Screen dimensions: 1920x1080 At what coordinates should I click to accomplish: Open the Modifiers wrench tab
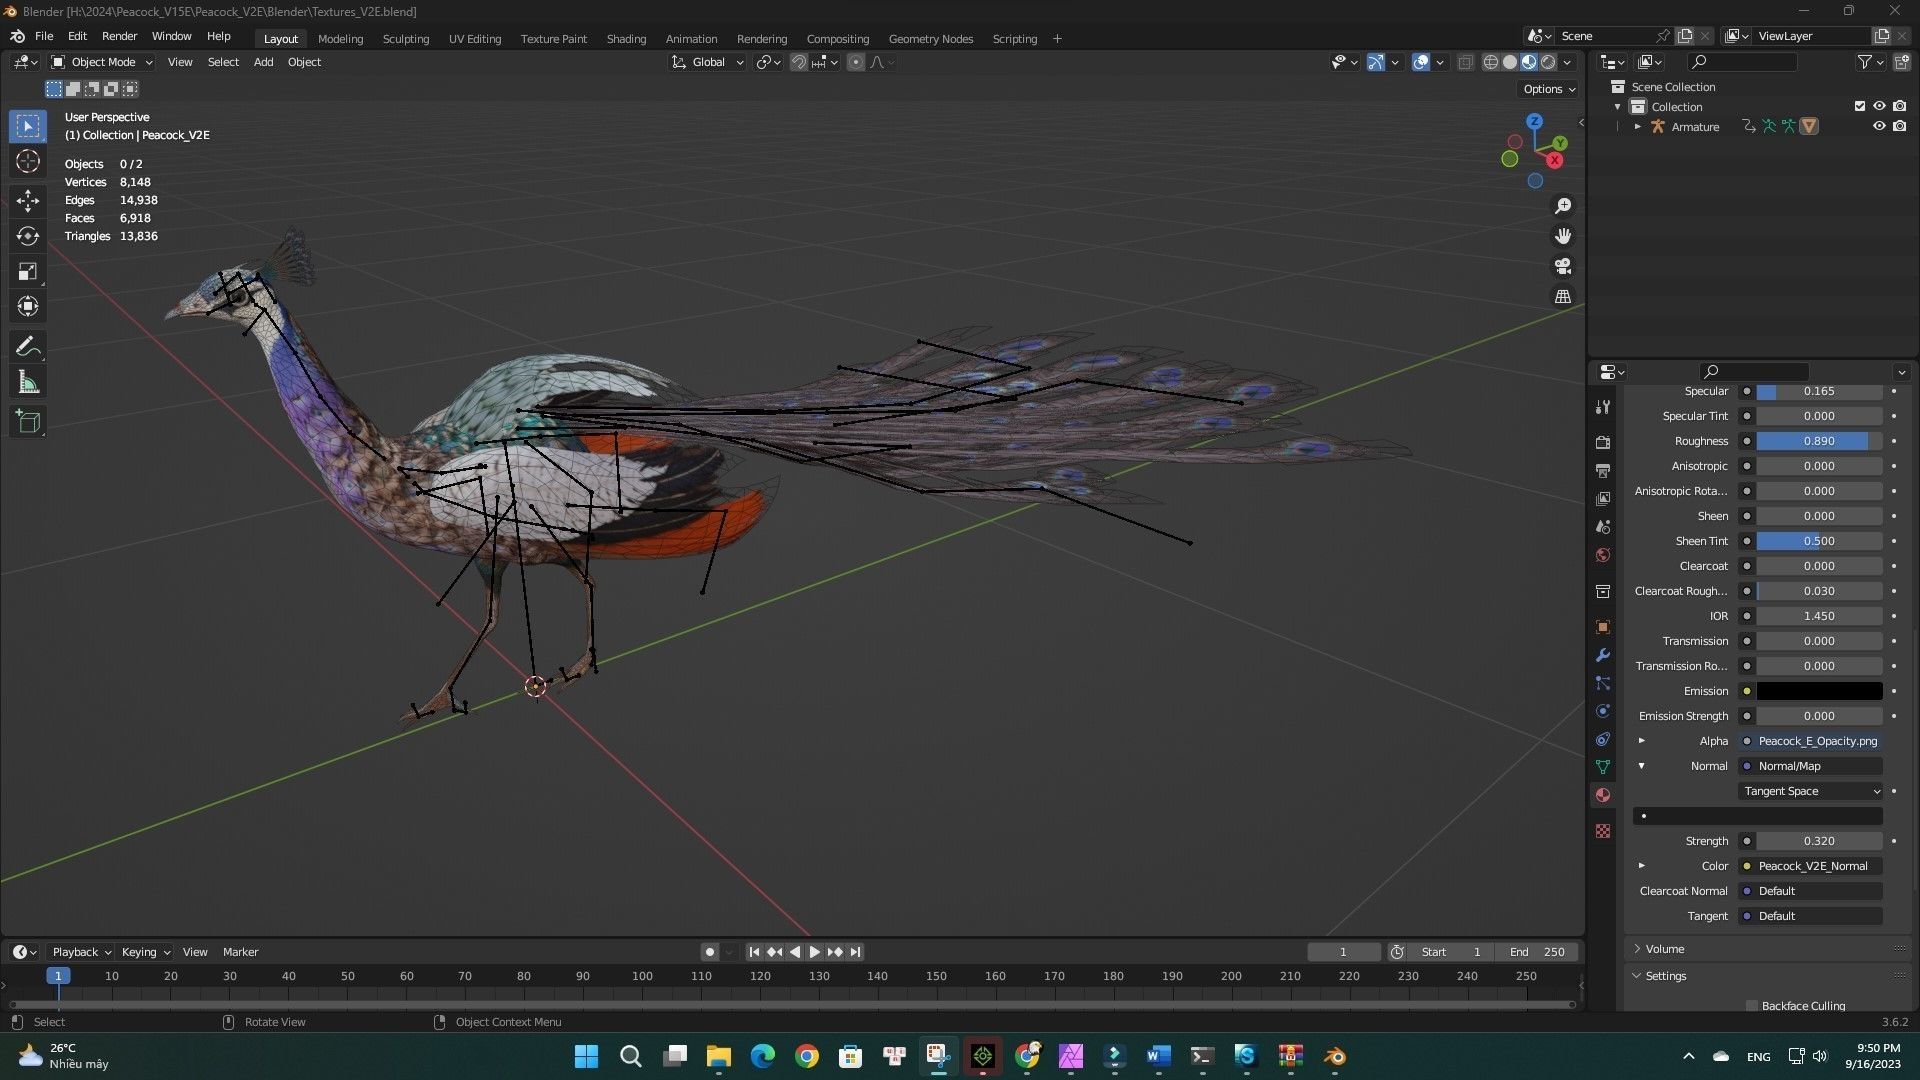point(1603,655)
